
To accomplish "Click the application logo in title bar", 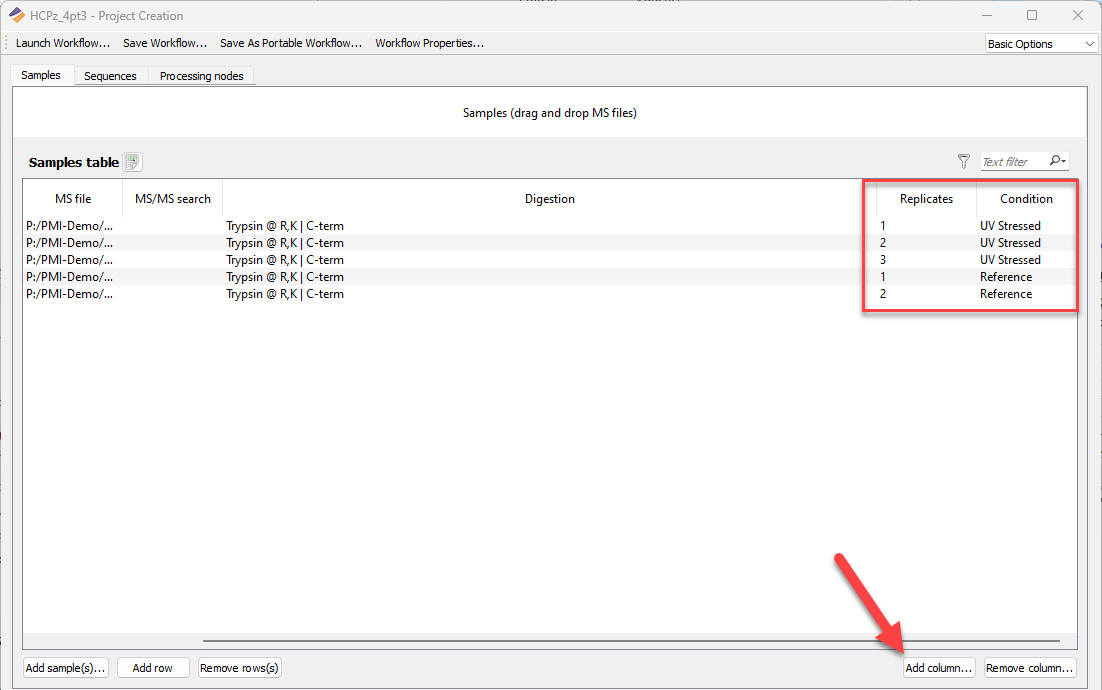I will (17, 15).
